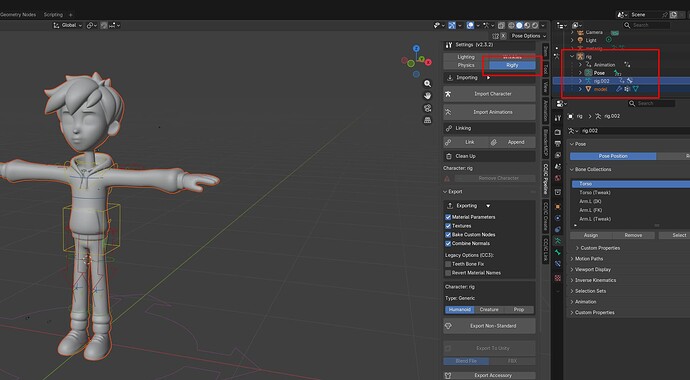Open the Object properties tab

558,207
